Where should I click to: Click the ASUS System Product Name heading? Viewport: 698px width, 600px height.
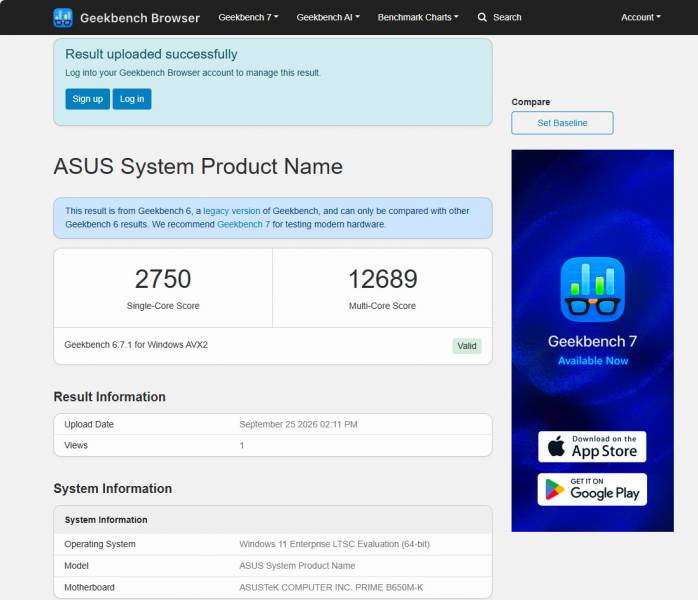tap(198, 166)
